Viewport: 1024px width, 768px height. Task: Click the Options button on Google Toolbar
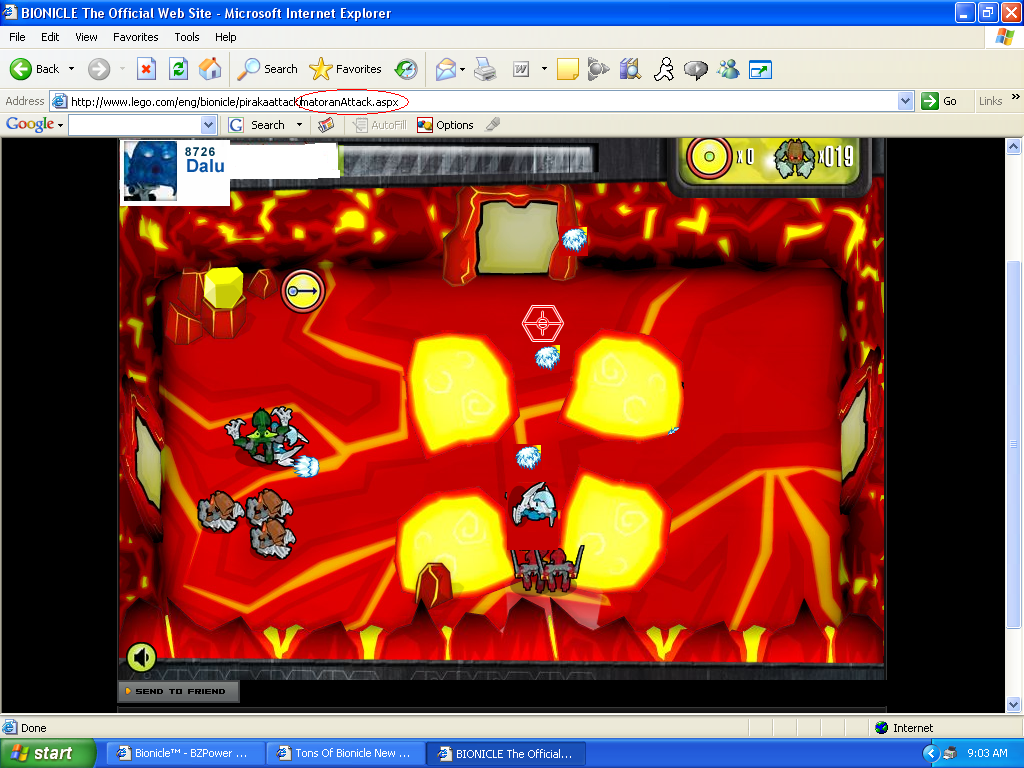click(446, 124)
